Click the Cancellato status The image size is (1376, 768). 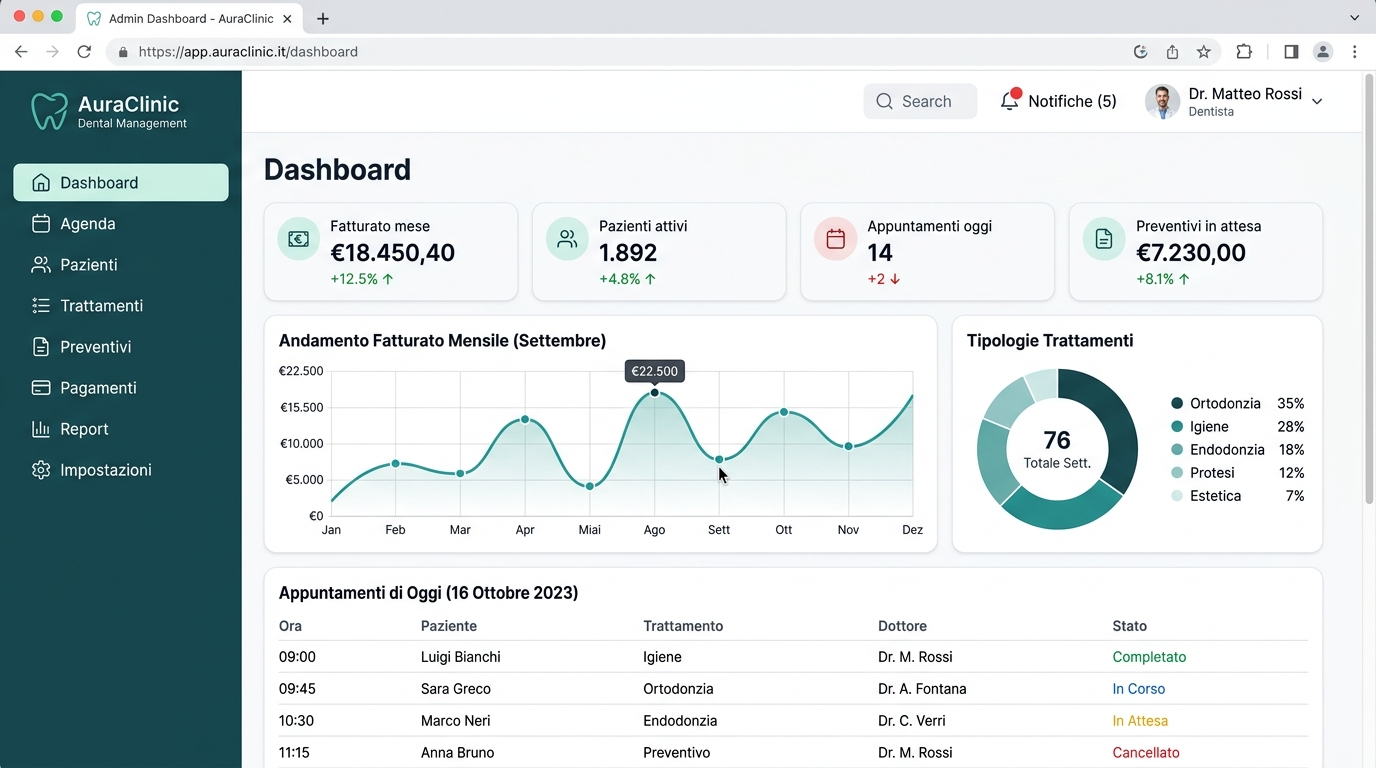click(x=1146, y=753)
